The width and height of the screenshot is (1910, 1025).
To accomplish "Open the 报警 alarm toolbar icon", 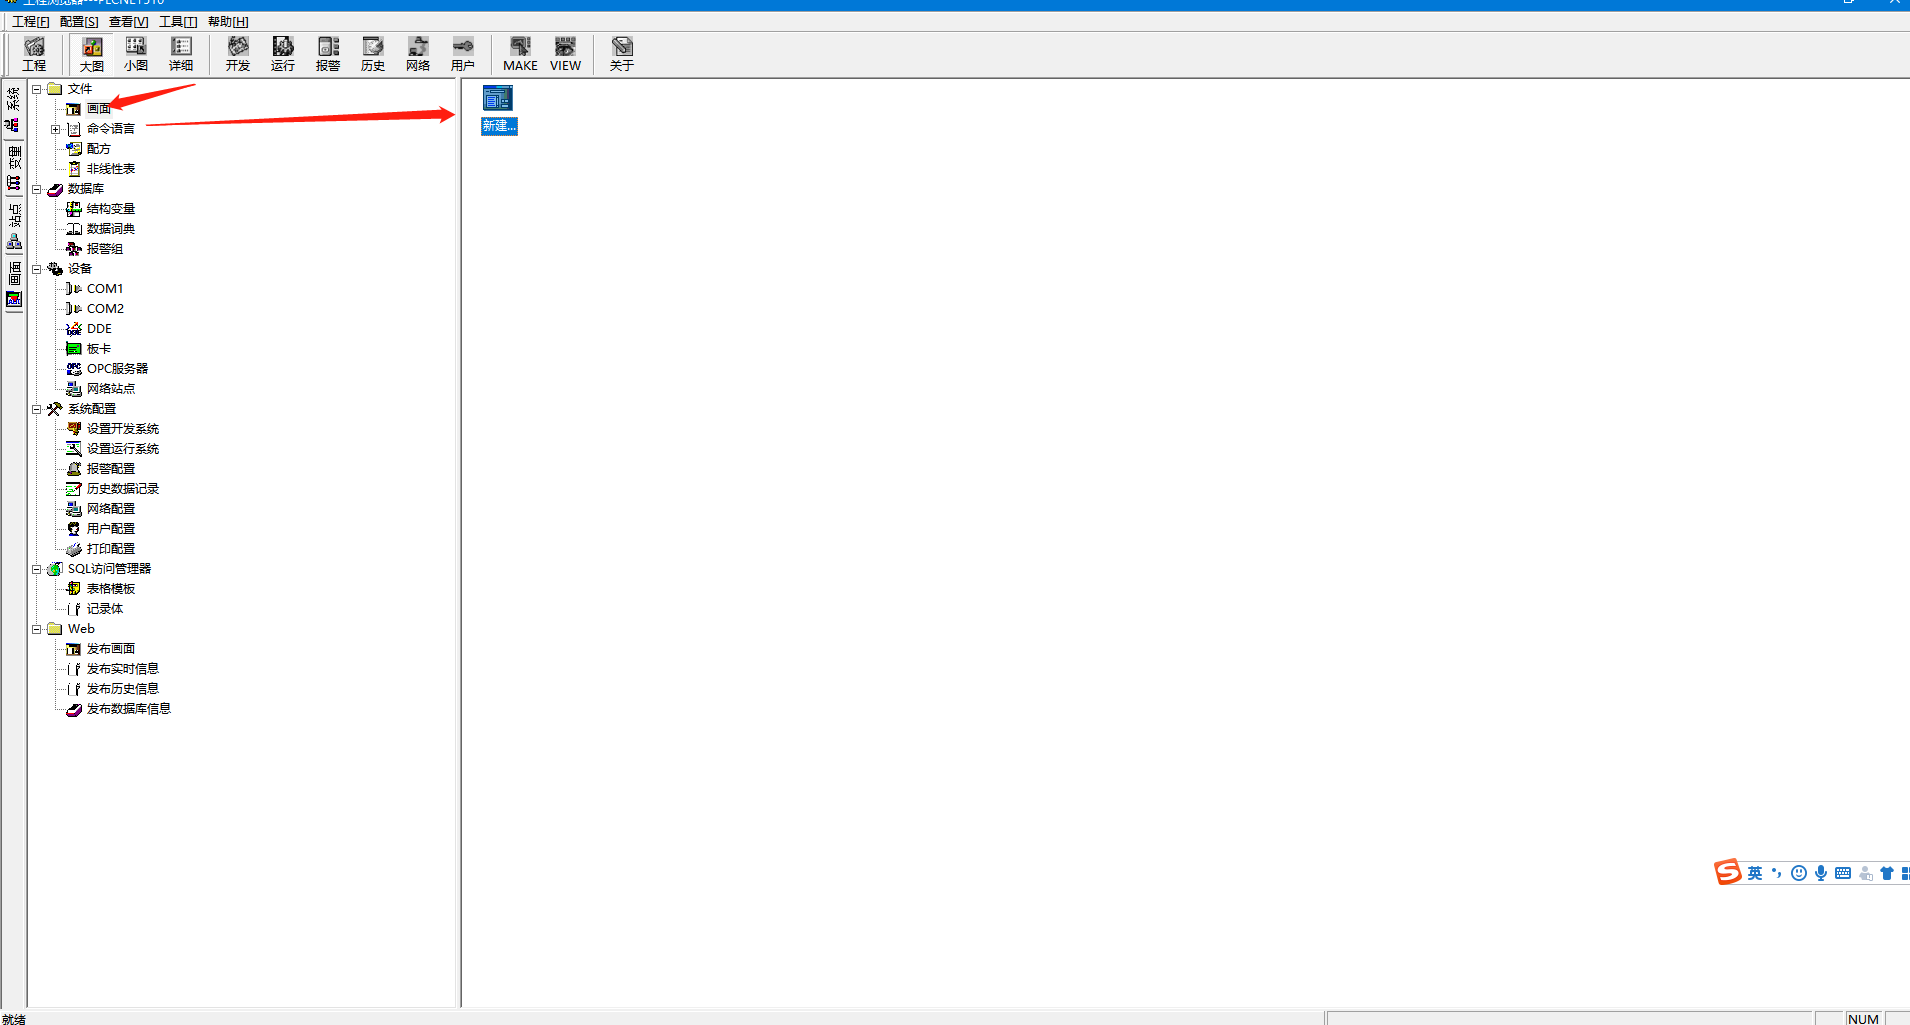I will 328,53.
